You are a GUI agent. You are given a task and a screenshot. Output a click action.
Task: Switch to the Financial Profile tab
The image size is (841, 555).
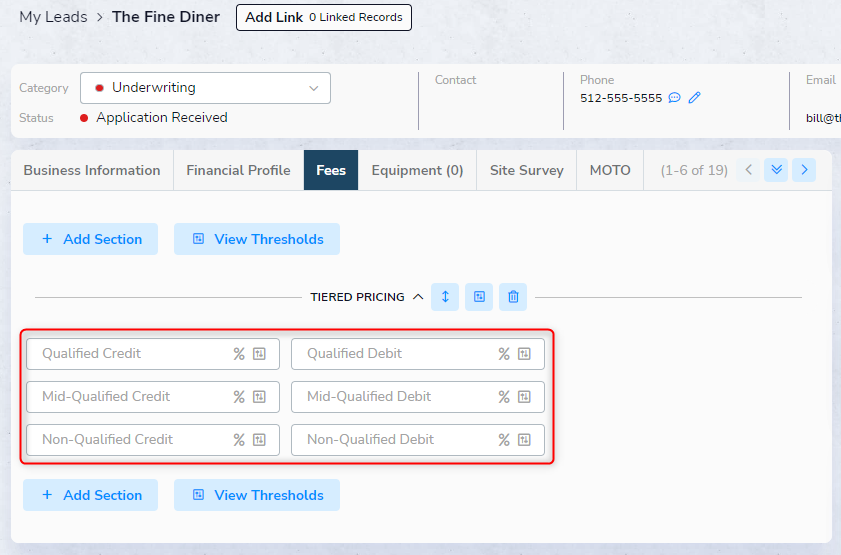click(238, 170)
